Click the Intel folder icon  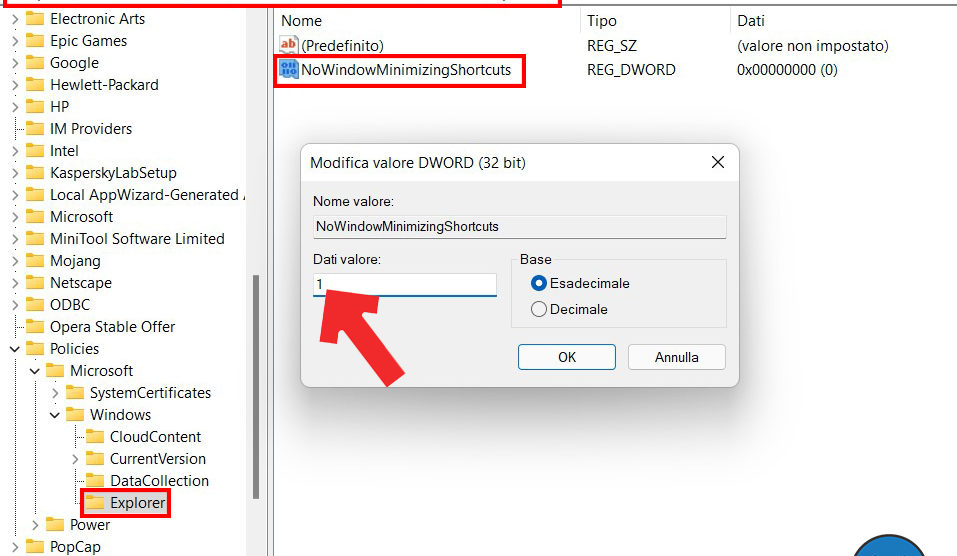35,151
